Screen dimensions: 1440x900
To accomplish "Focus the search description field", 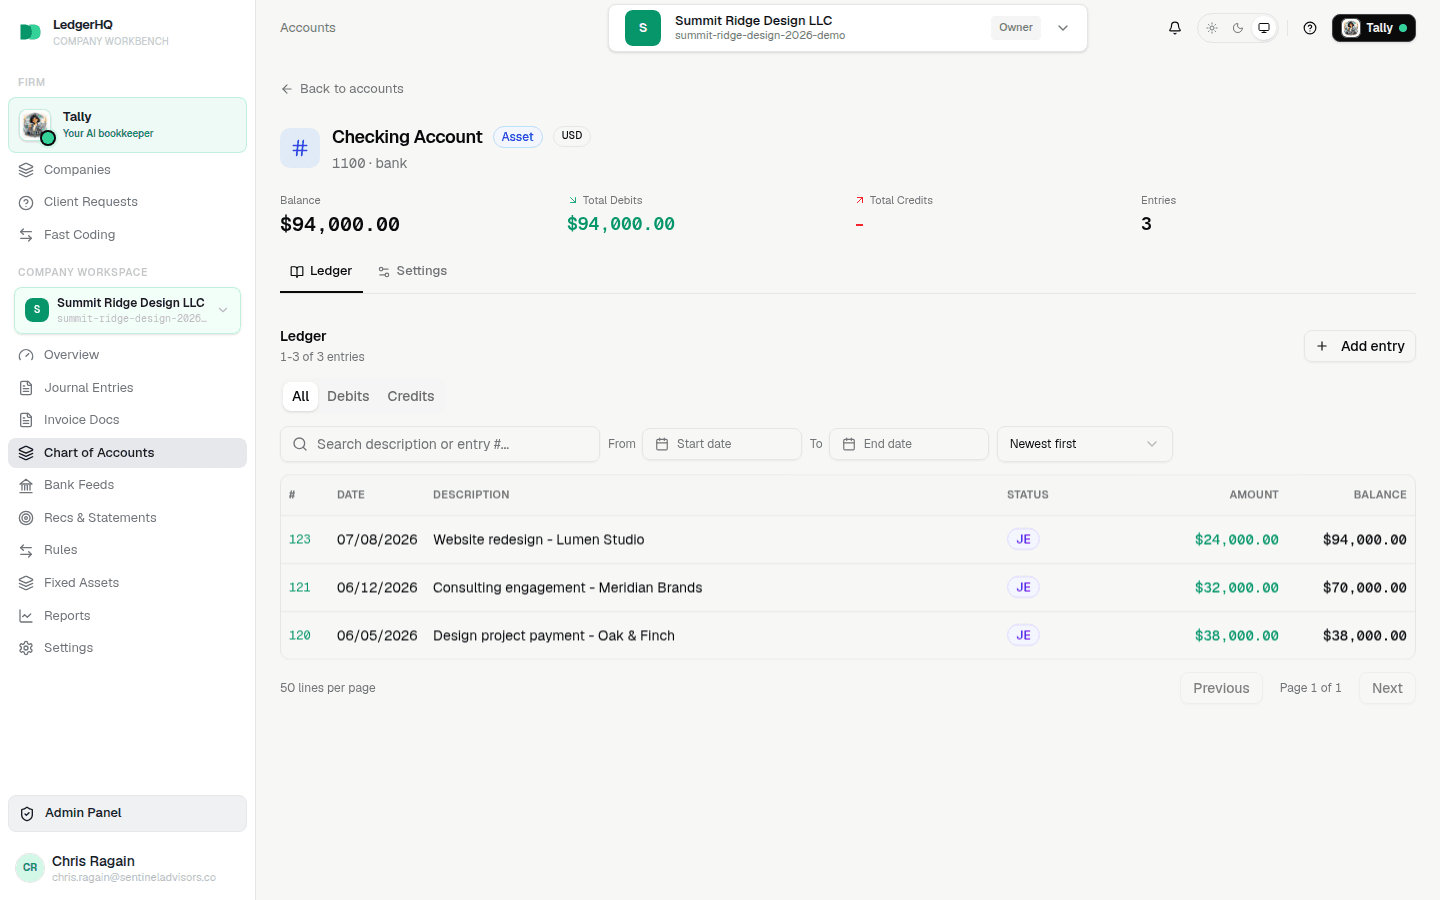I will [x=440, y=444].
